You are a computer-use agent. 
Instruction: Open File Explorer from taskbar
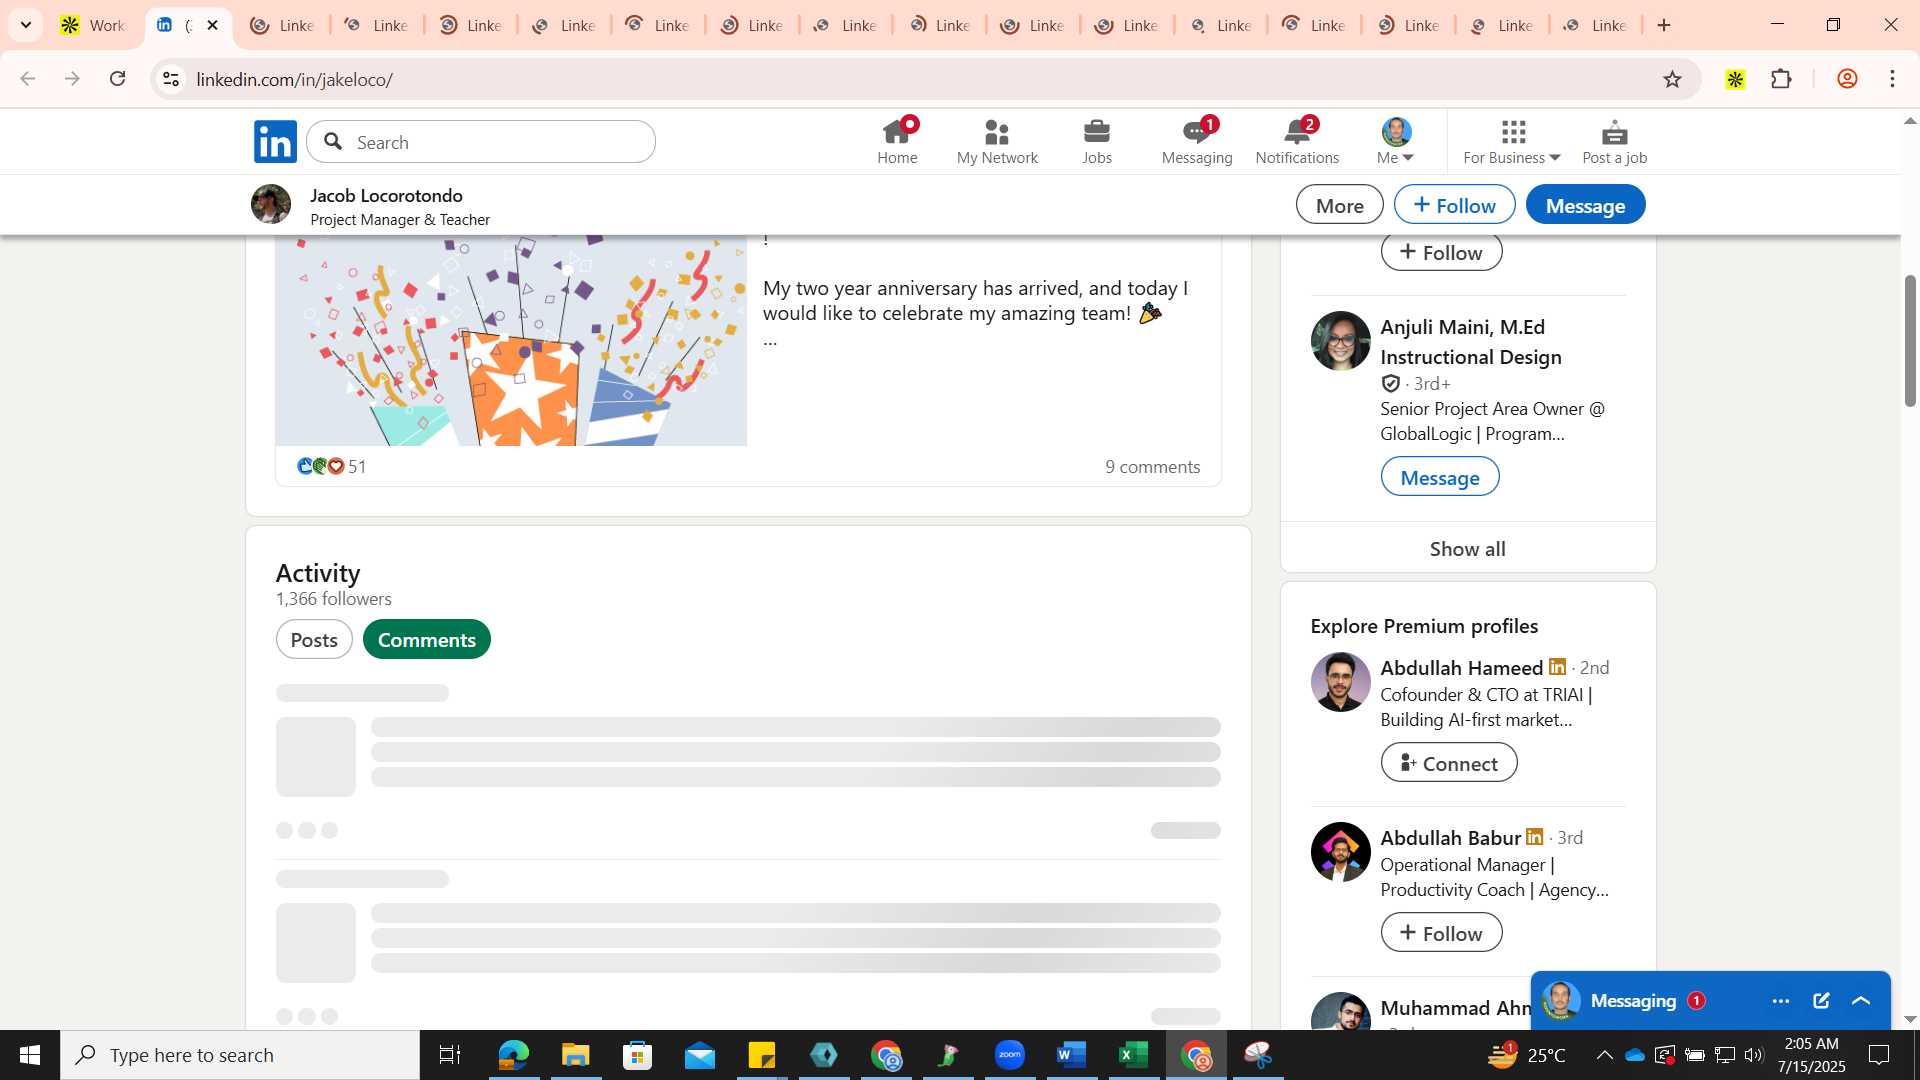tap(575, 1055)
